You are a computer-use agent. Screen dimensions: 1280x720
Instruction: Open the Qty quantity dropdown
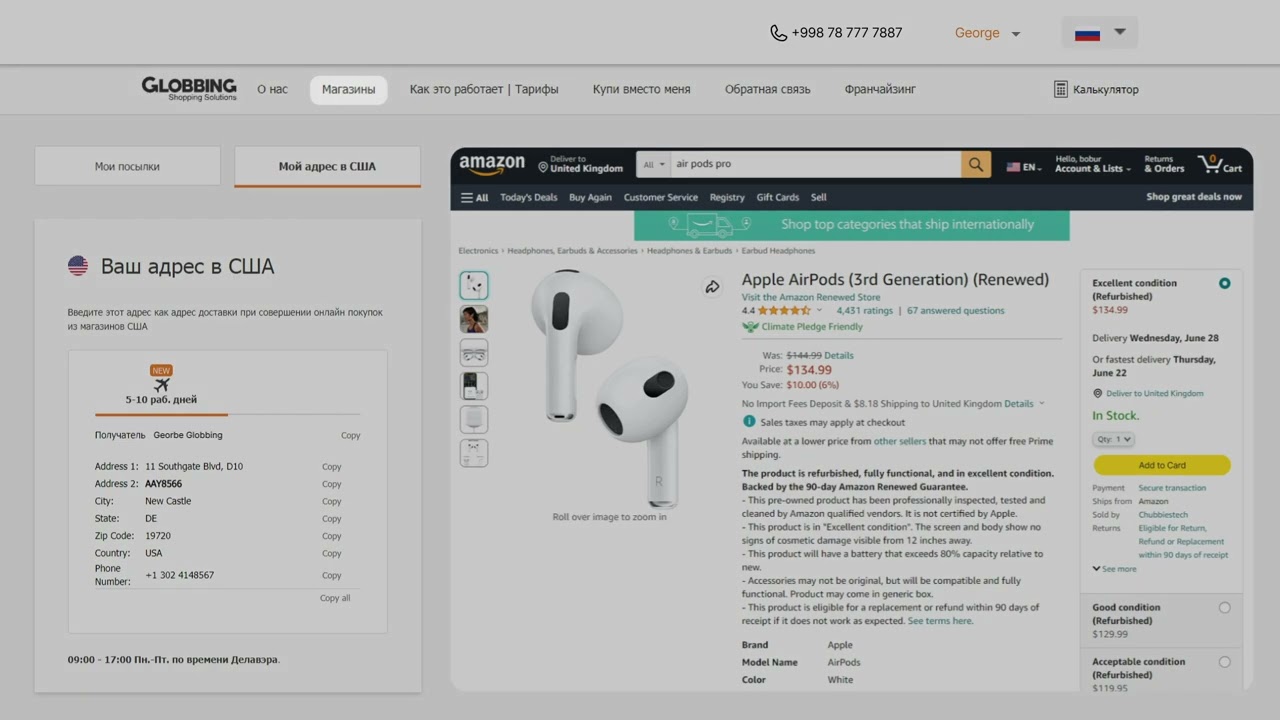tap(1113, 439)
